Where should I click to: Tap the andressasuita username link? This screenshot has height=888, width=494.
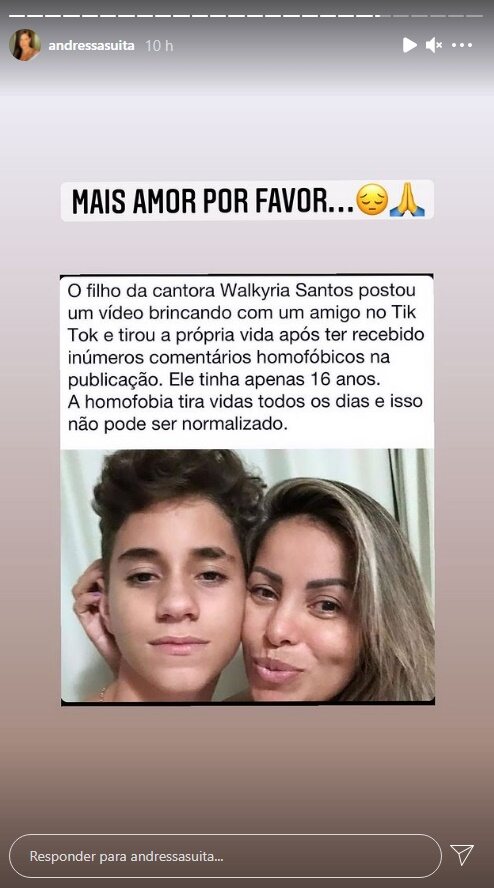tap(91, 46)
